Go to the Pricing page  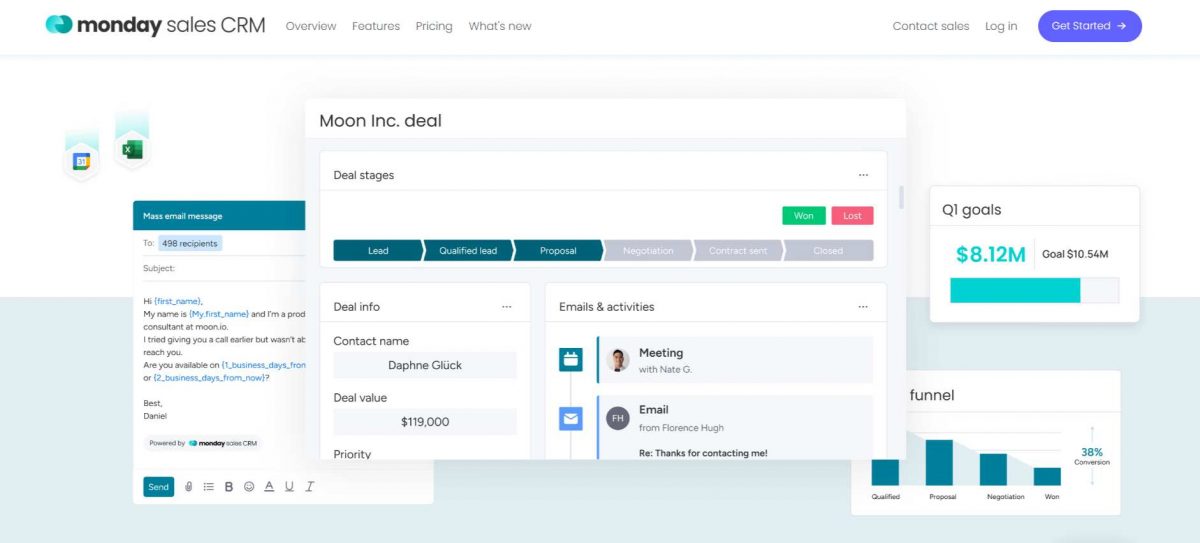[434, 26]
